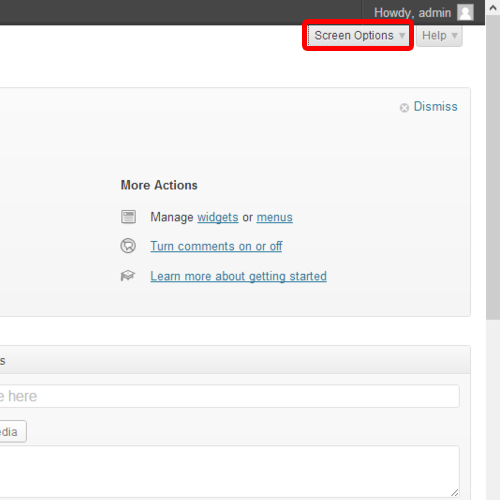Click the comments bubble icon
Screen dimensions: 500x500
(x=128, y=246)
